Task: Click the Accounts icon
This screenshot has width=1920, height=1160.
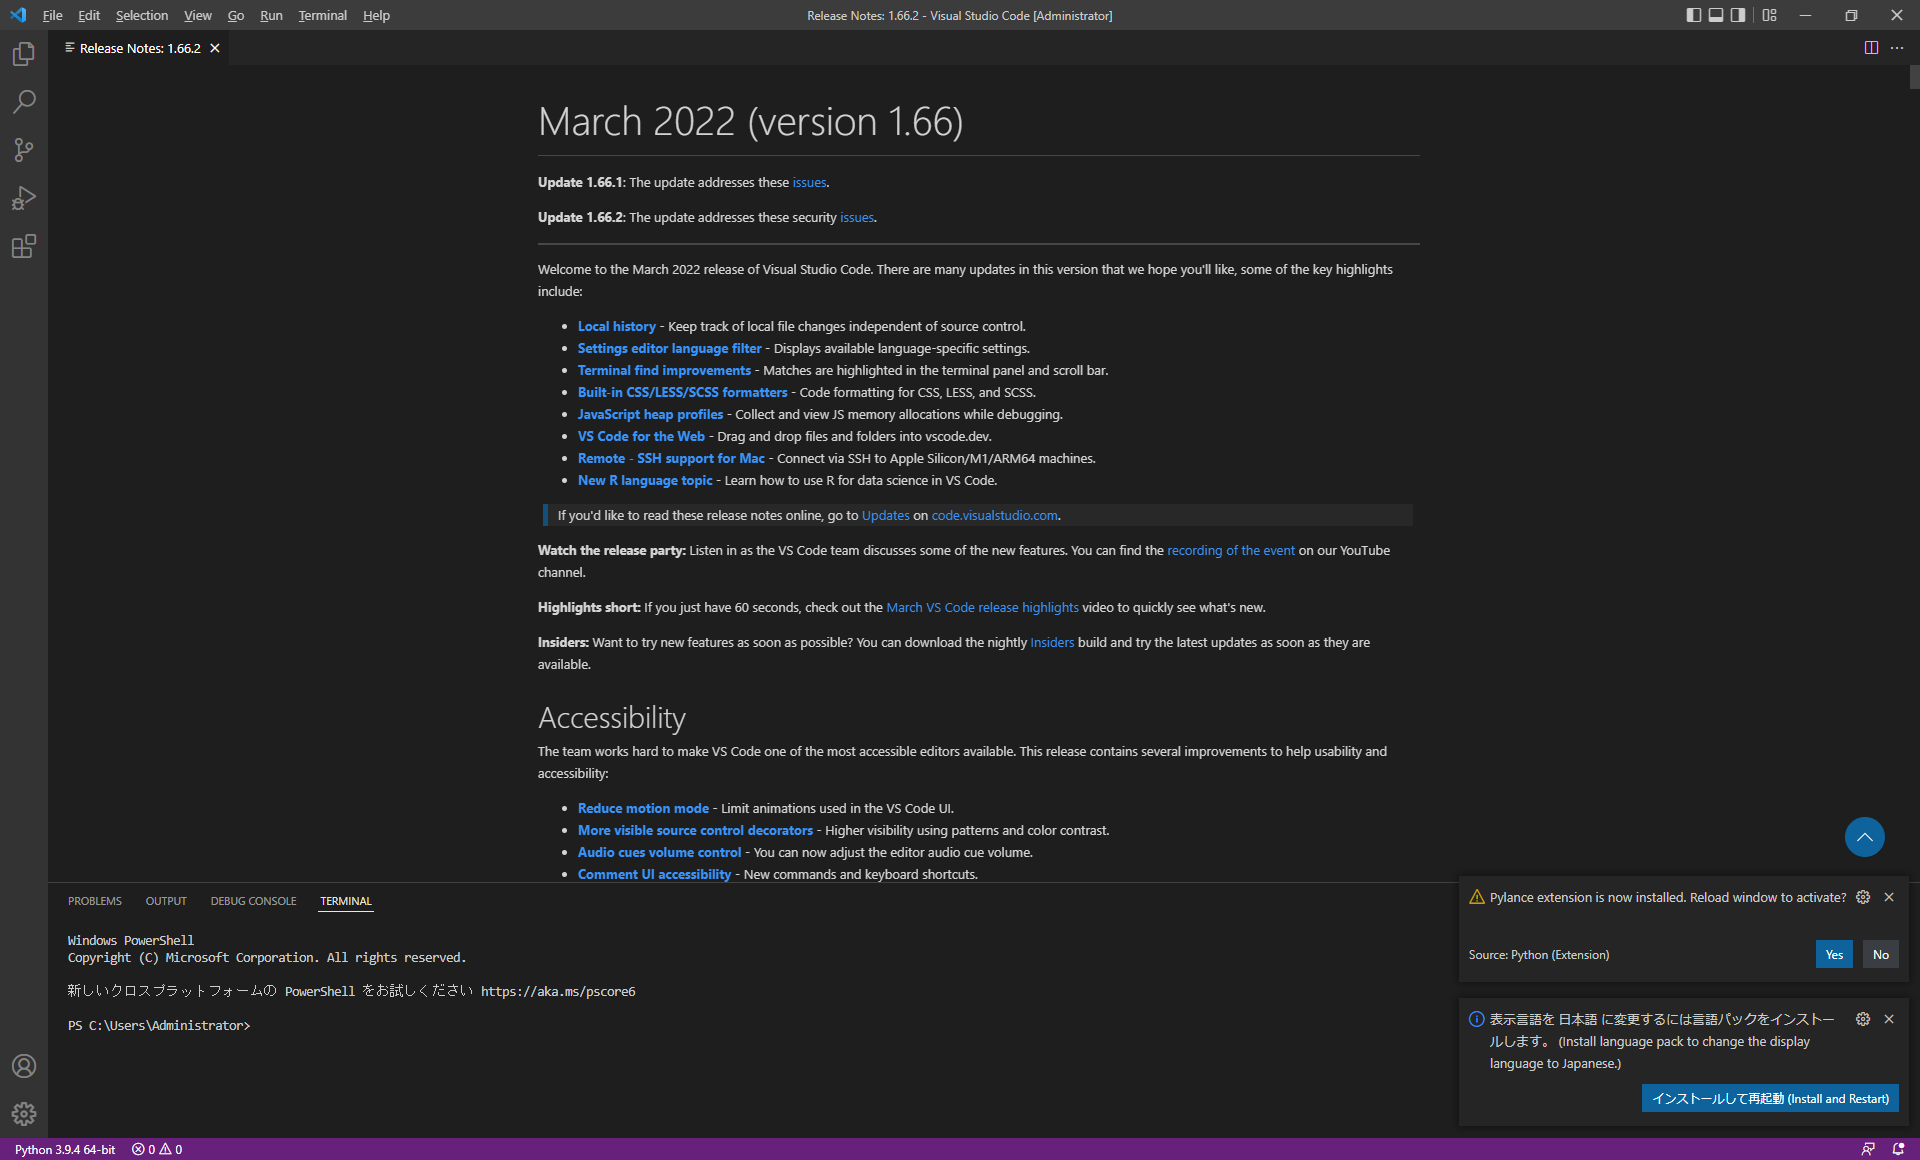Action: click(x=24, y=1066)
